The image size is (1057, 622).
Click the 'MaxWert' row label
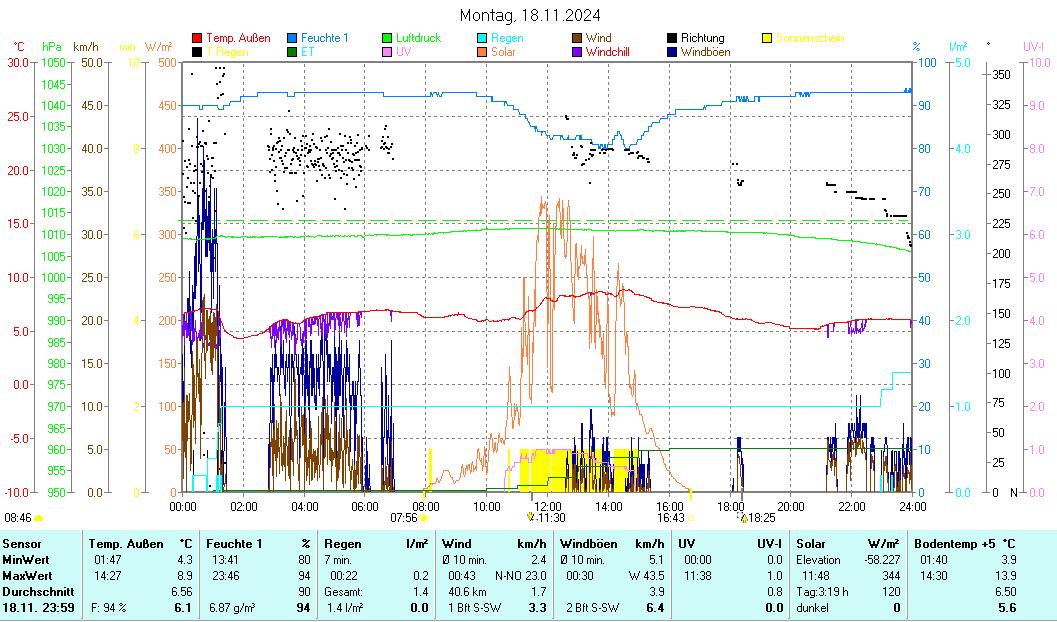27,576
